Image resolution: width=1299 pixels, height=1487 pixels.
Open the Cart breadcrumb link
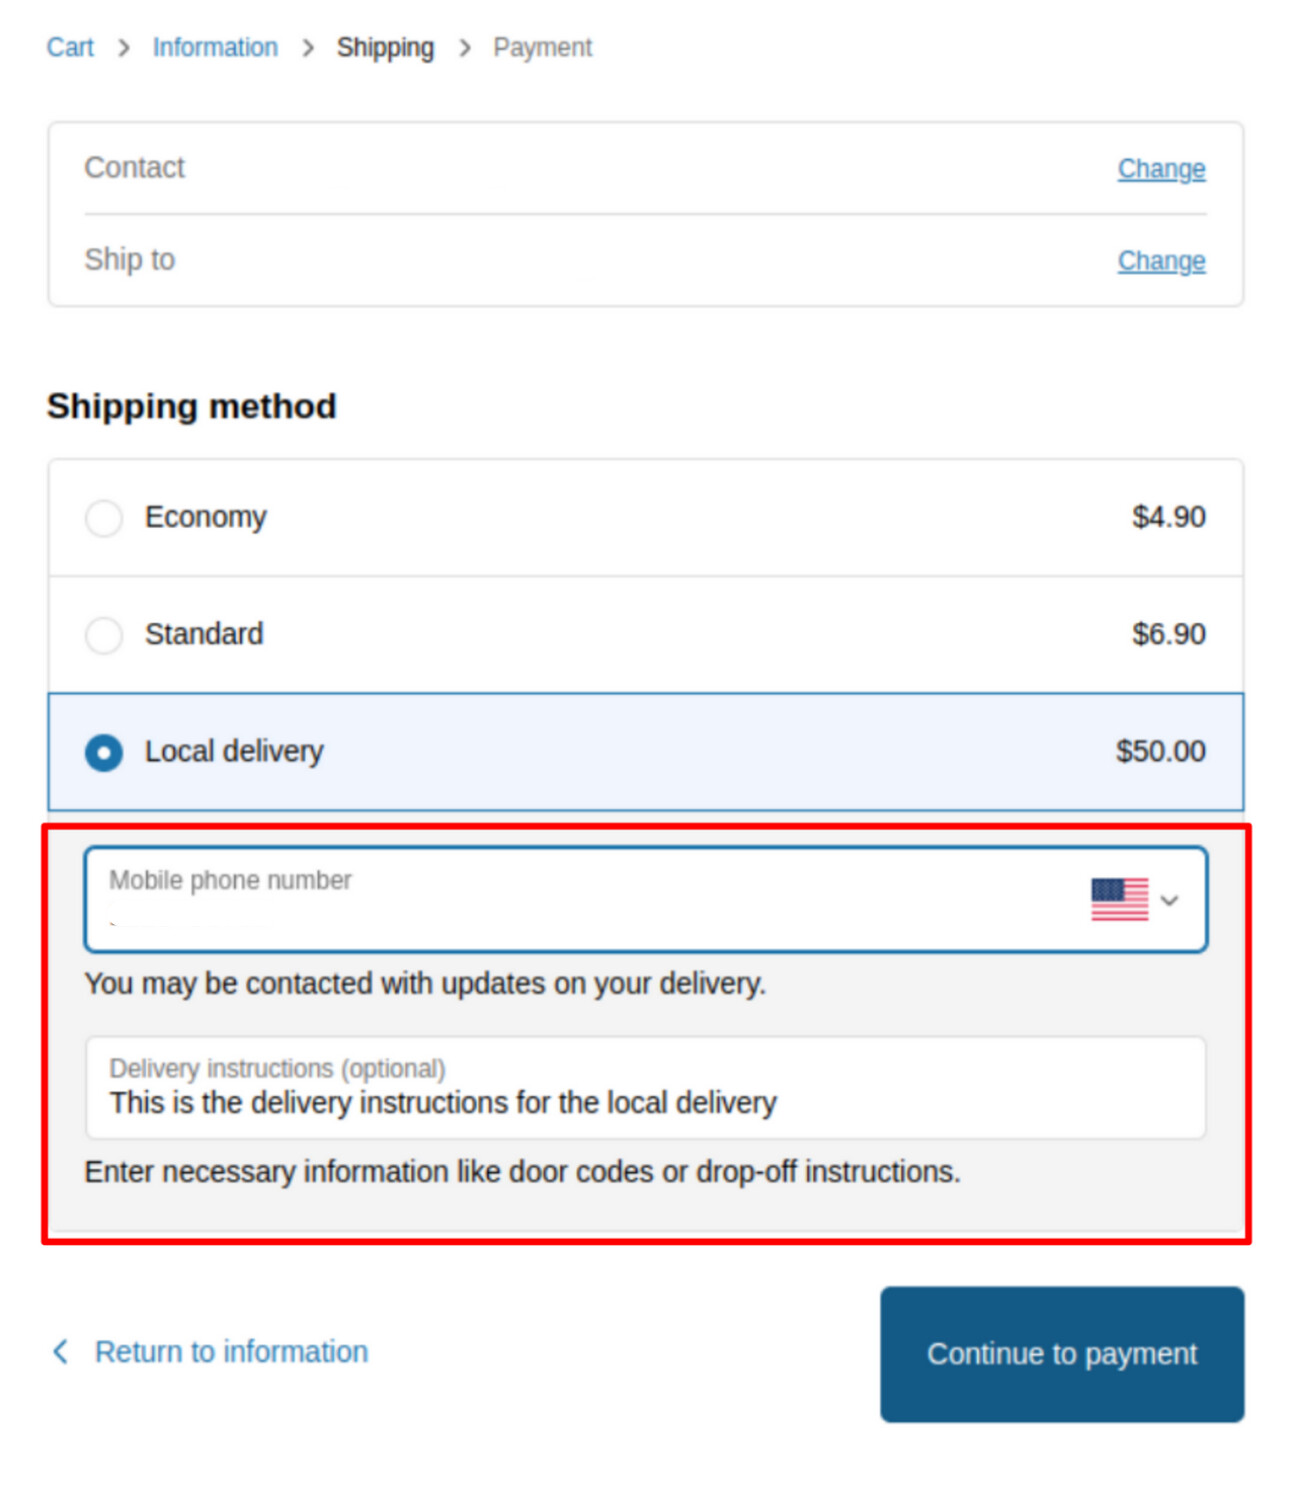(70, 47)
